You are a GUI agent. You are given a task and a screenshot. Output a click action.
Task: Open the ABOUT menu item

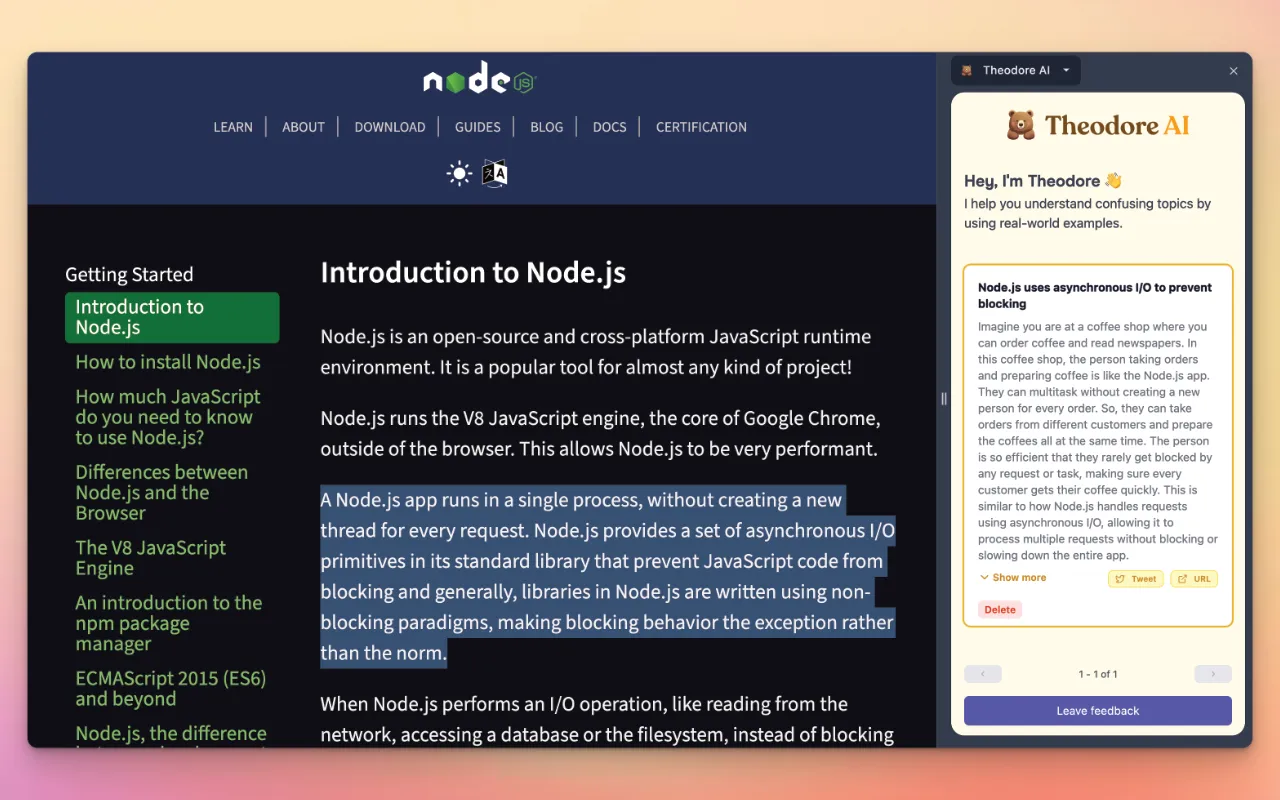pyautogui.click(x=303, y=127)
